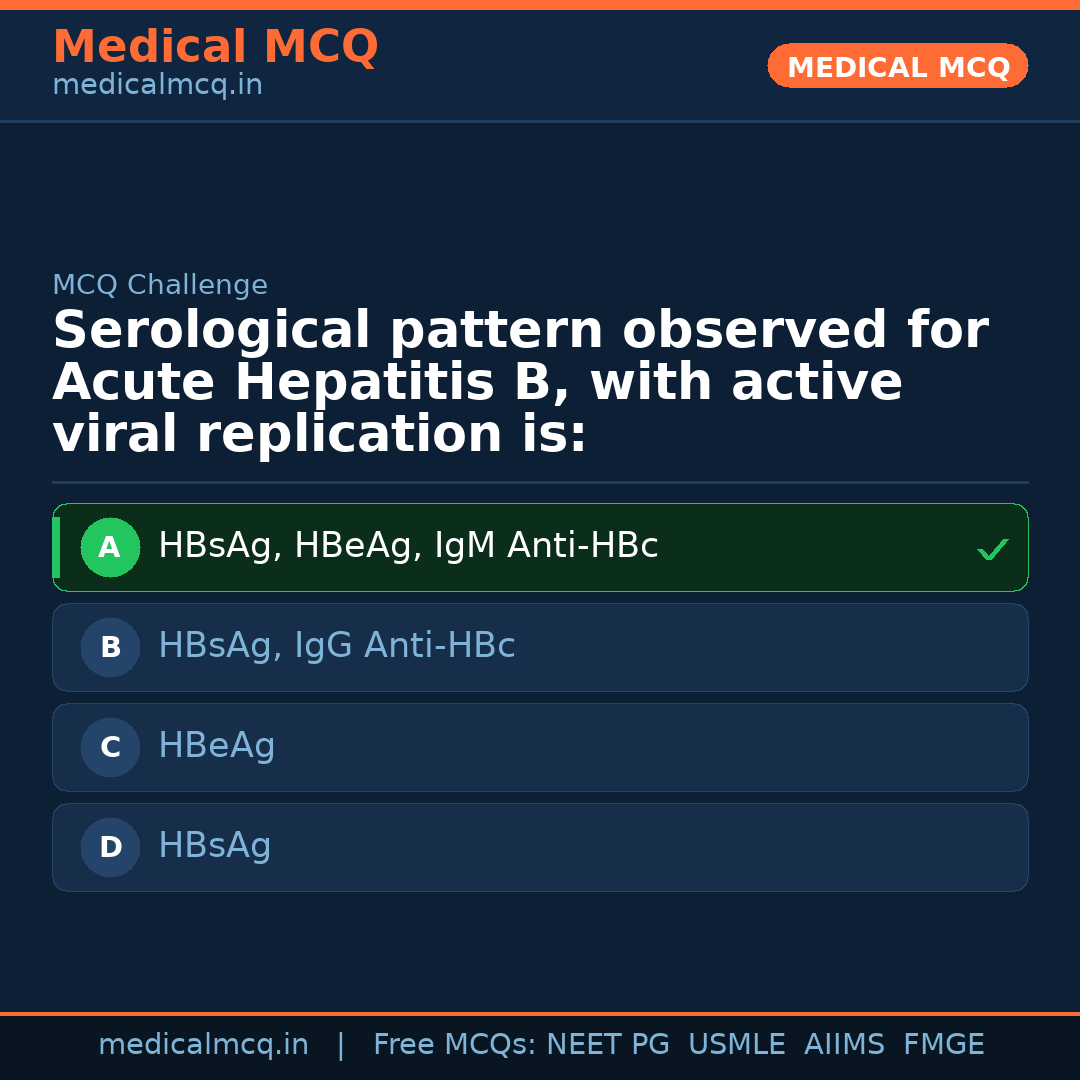The width and height of the screenshot is (1080, 1080).
Task: Select the "HBsAg, HBeAg, IgM Anti-HBc" answer text
Action: pos(408,546)
